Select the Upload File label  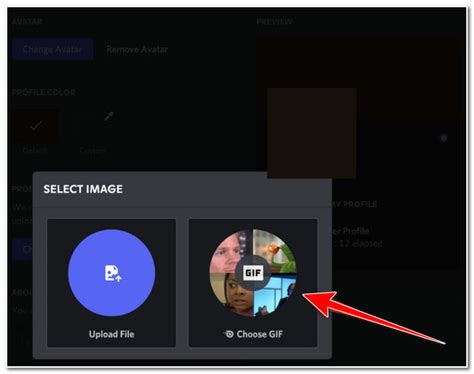tap(112, 334)
